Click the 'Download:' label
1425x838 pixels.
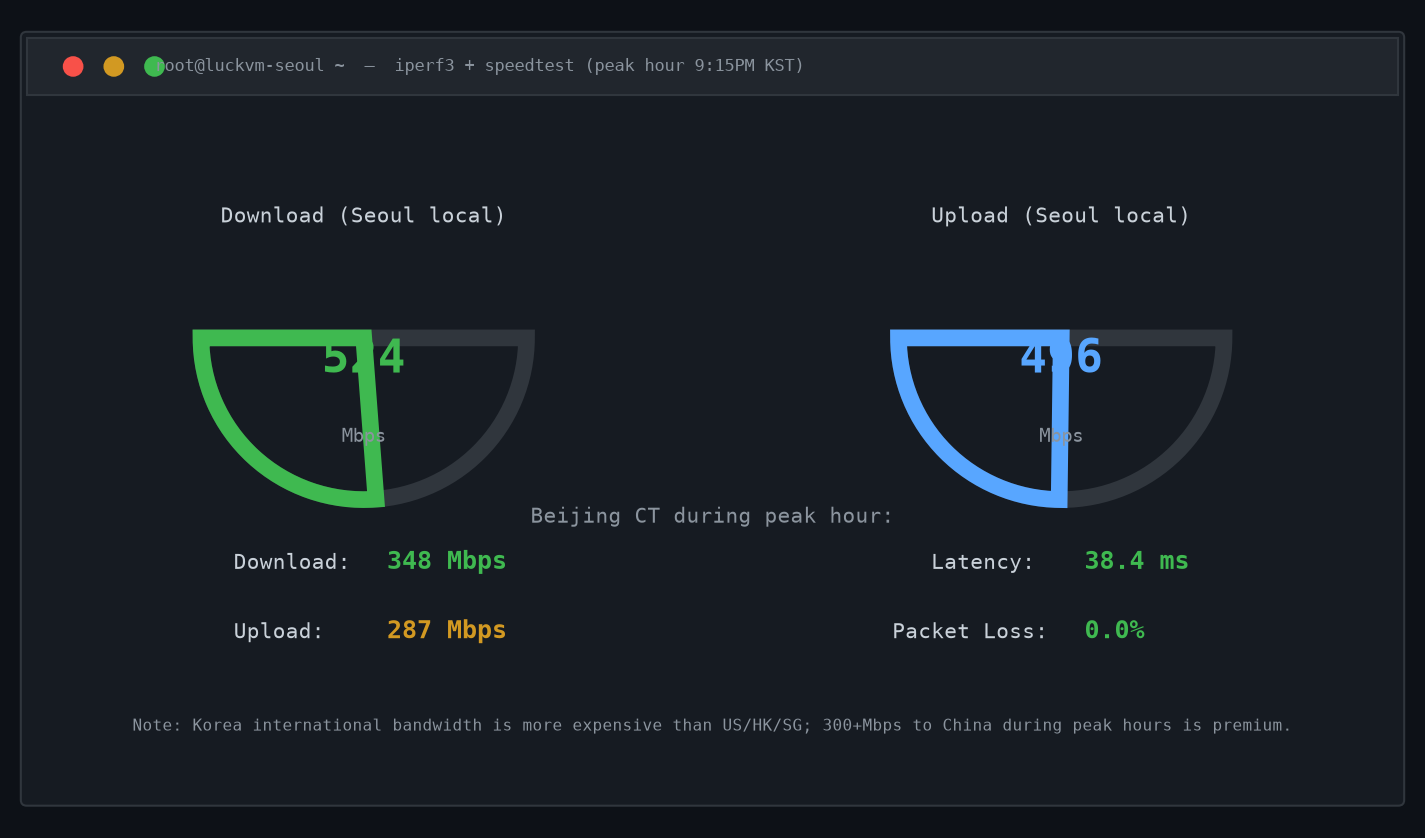click(x=292, y=562)
